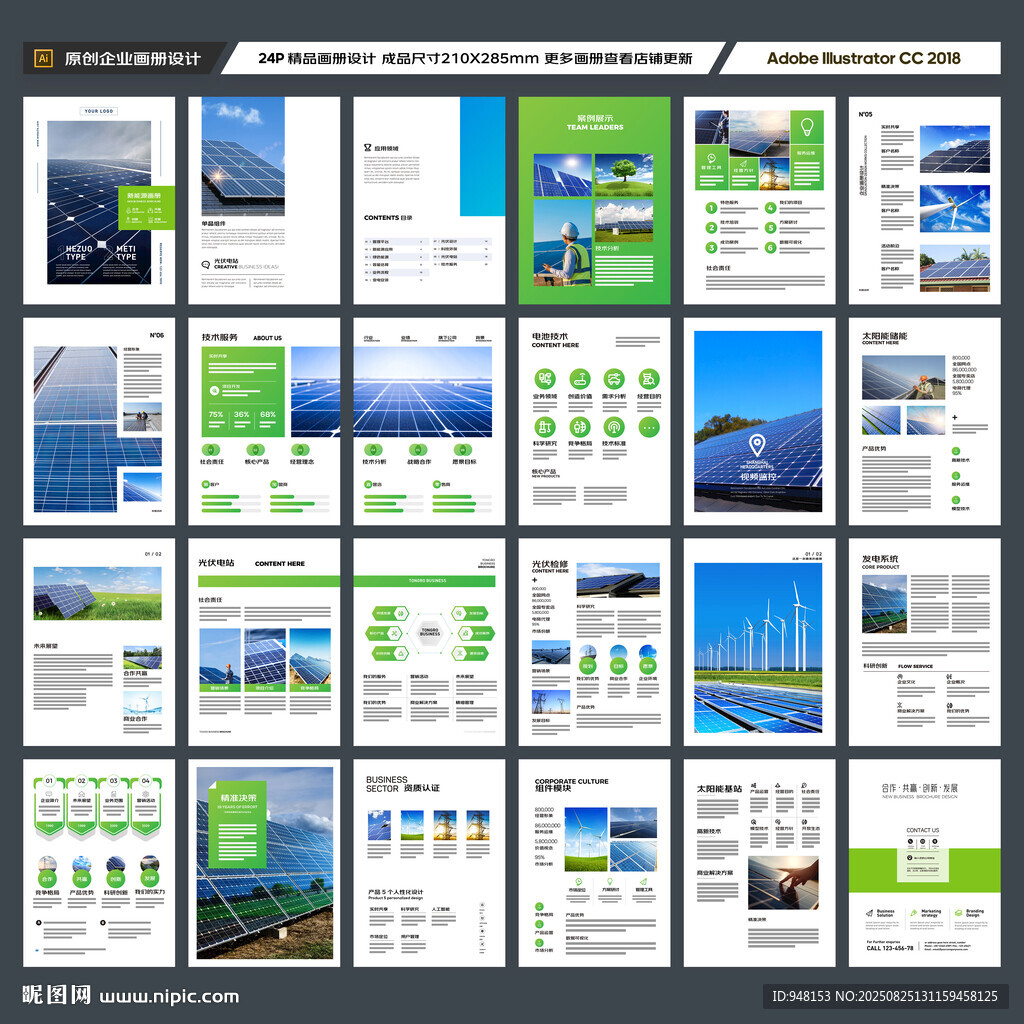The width and height of the screenshot is (1024, 1024).
Task: Click the engineer in hard hat photo
Action: coord(562,242)
